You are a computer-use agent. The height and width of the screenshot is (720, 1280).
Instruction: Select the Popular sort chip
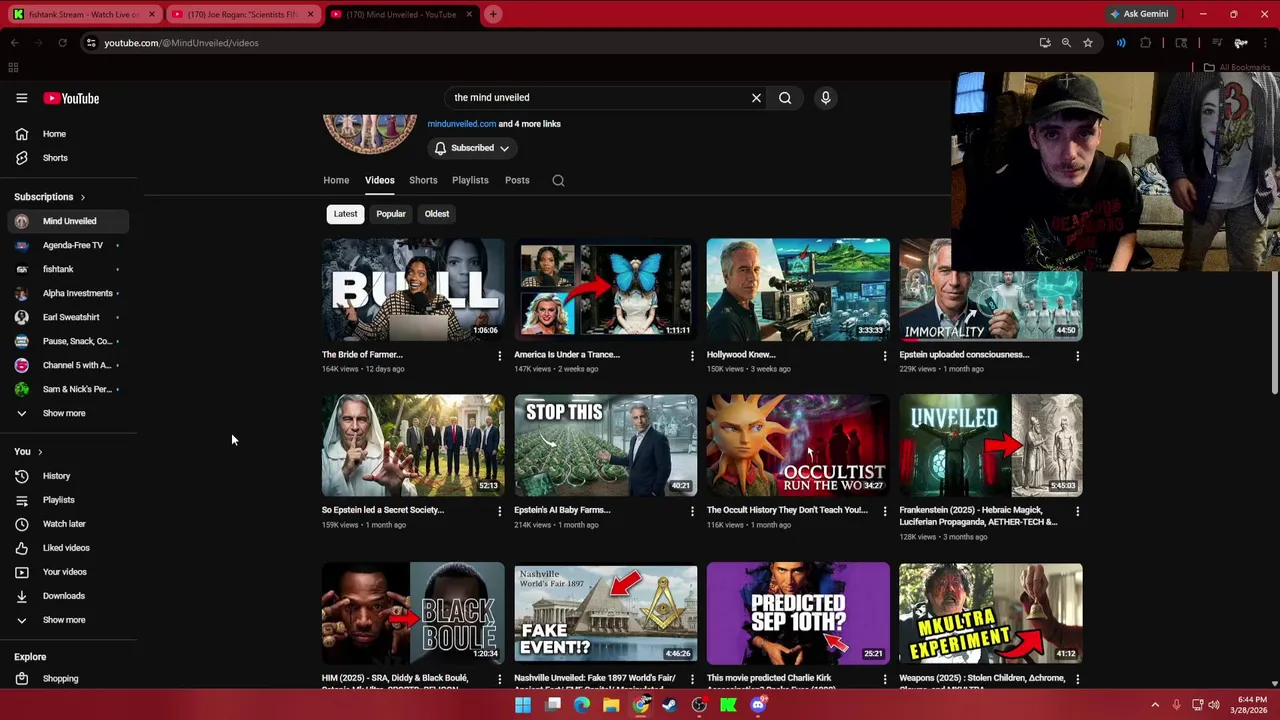tap(391, 214)
